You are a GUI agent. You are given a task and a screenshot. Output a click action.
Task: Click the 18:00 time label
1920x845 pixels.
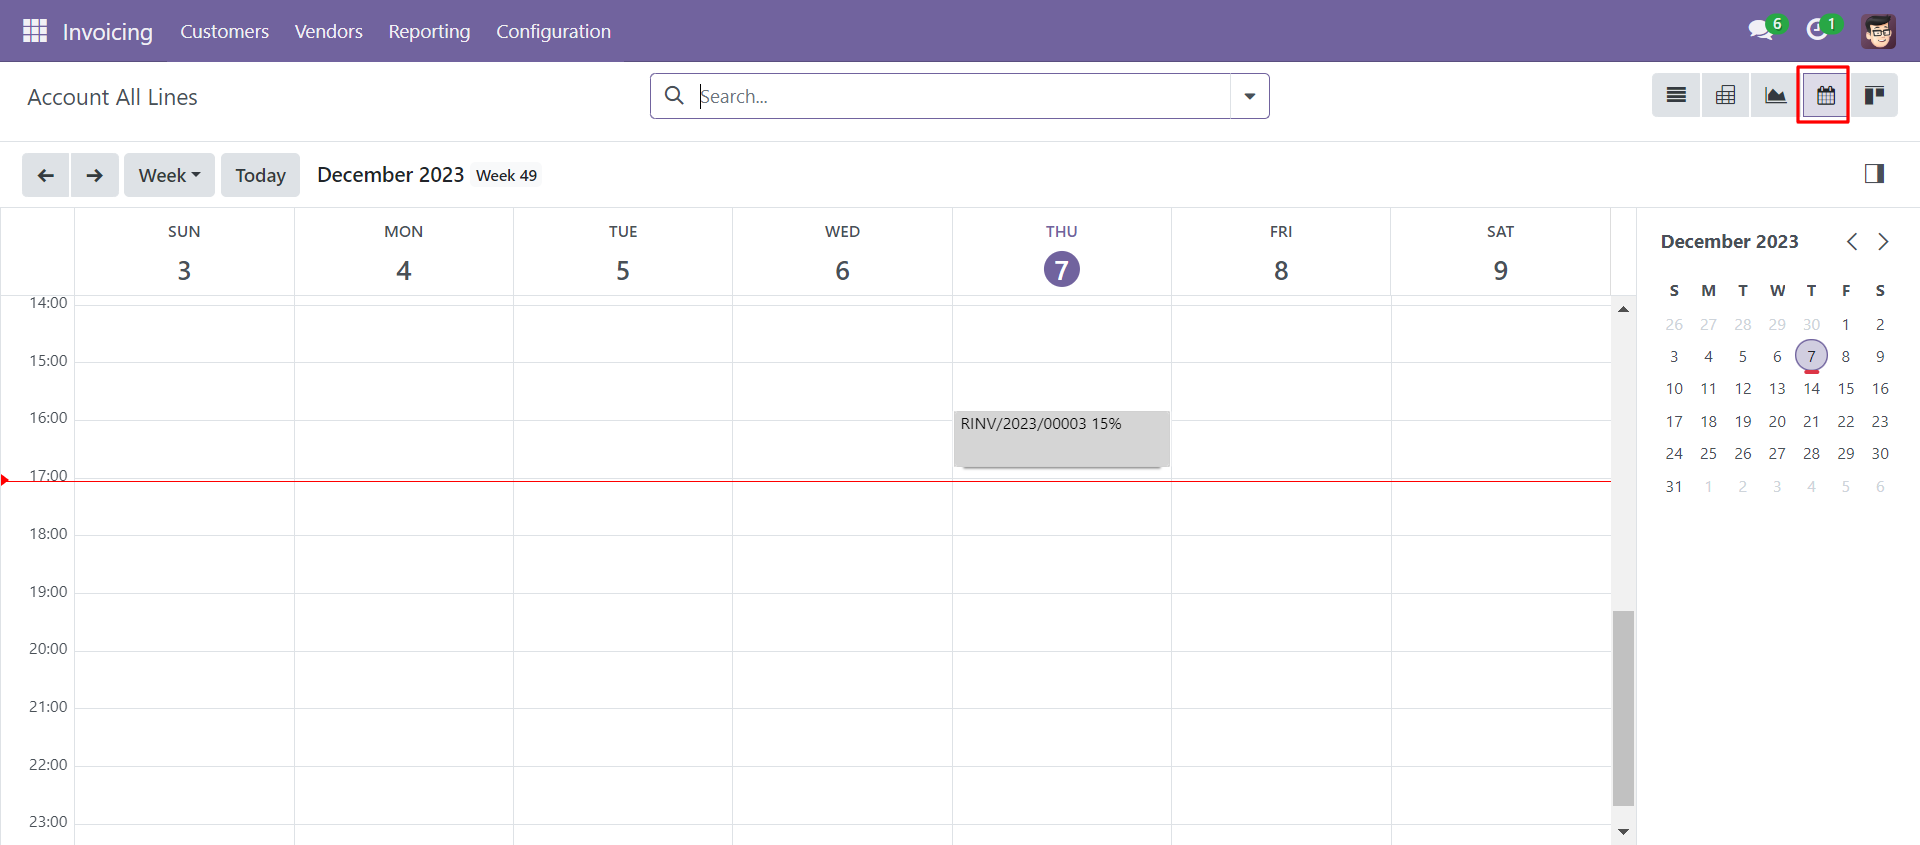(x=48, y=534)
